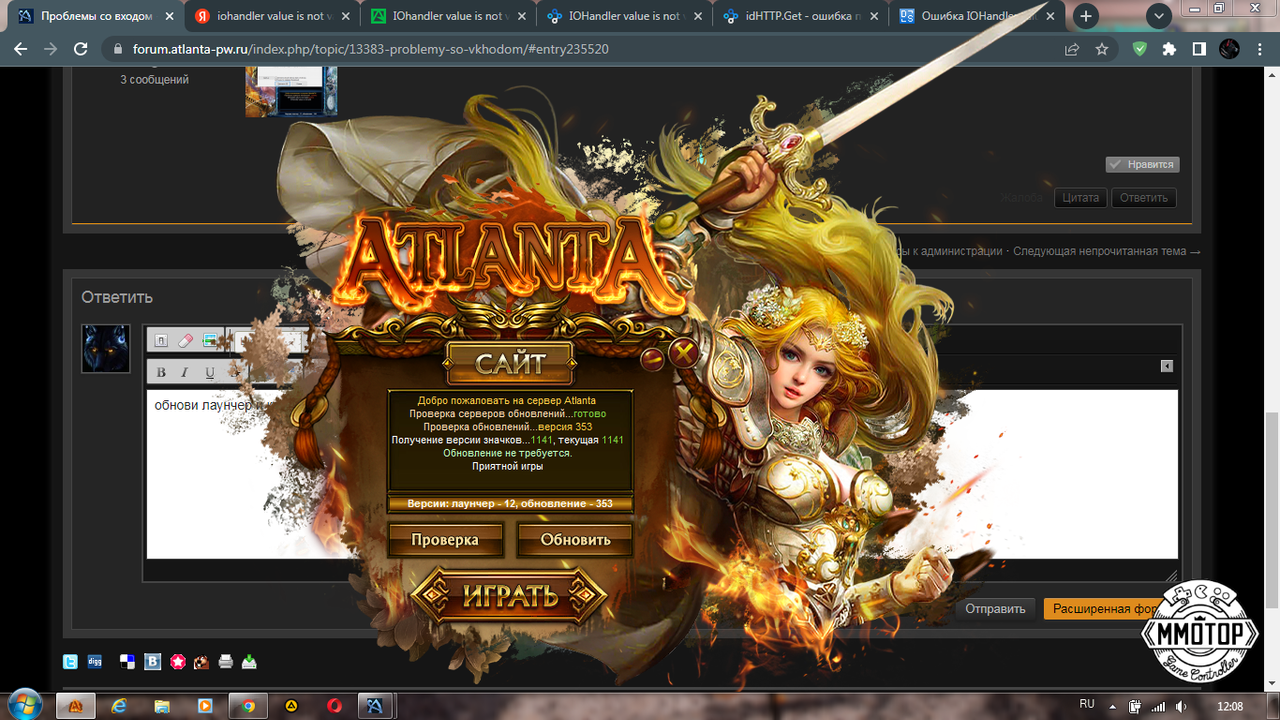Click the RU language indicator in the tray
The height and width of the screenshot is (720, 1280).
point(1087,704)
